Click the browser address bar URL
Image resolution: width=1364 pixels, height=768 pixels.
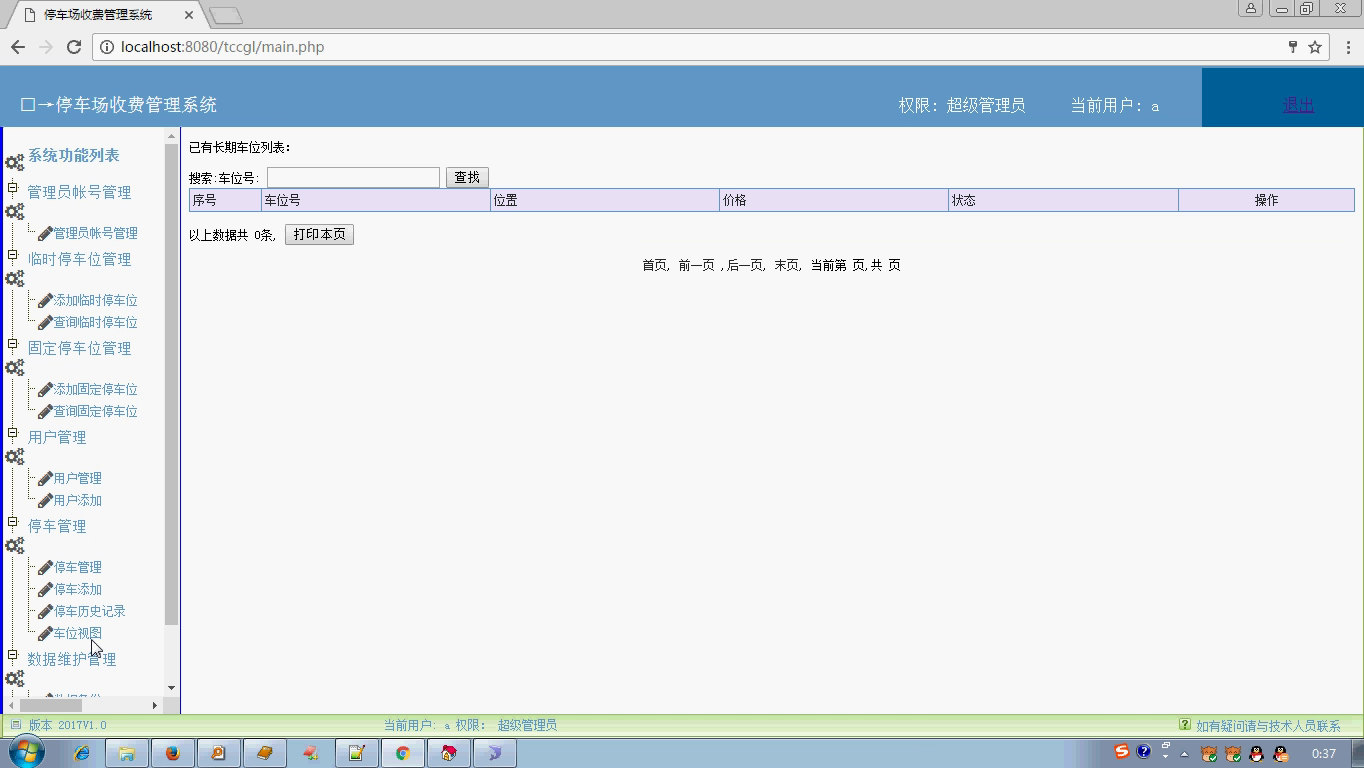(222, 47)
